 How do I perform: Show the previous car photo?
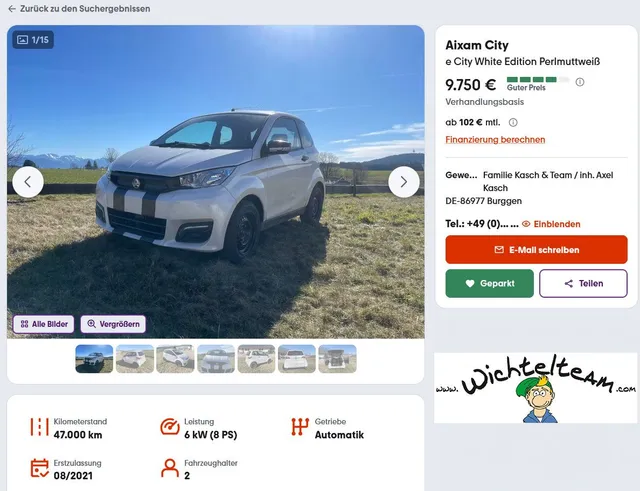click(28, 182)
